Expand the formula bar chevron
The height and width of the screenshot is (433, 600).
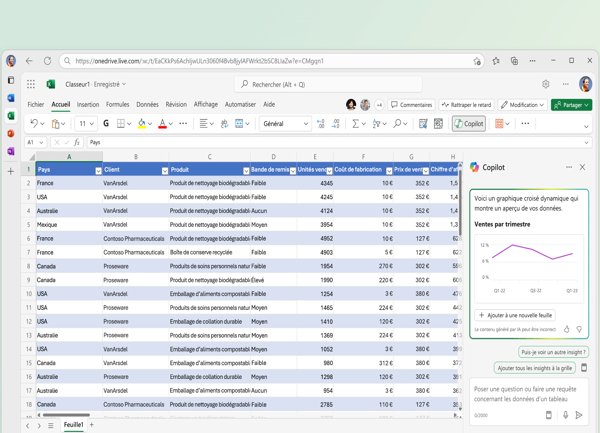586,143
